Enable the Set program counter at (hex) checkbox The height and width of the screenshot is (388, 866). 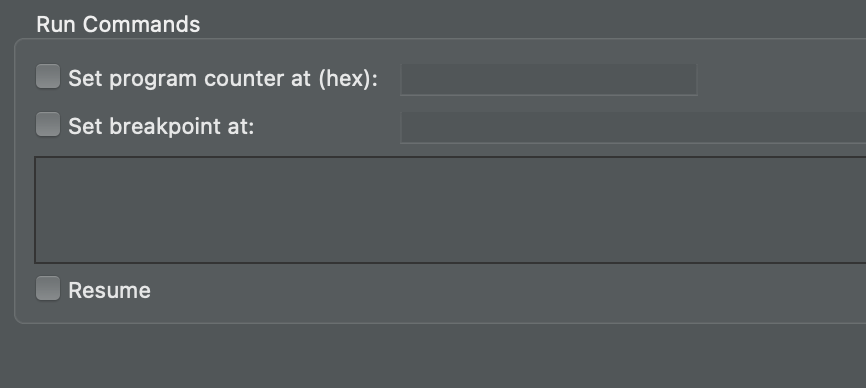48,76
